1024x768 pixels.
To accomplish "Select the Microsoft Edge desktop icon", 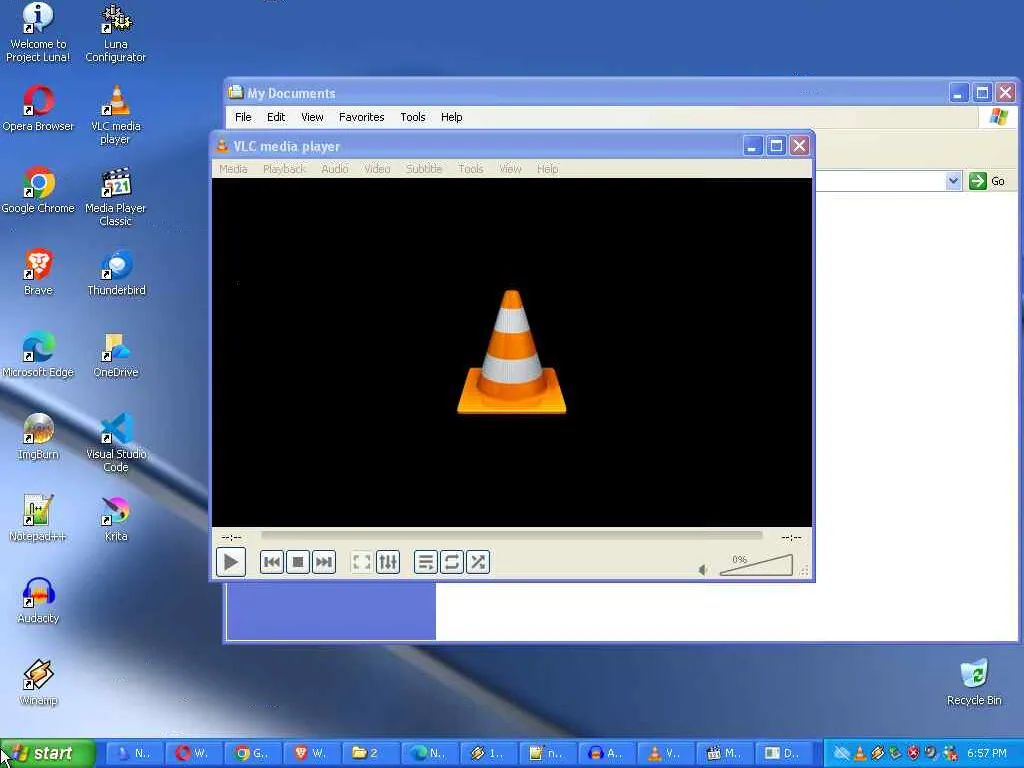I will [38, 355].
